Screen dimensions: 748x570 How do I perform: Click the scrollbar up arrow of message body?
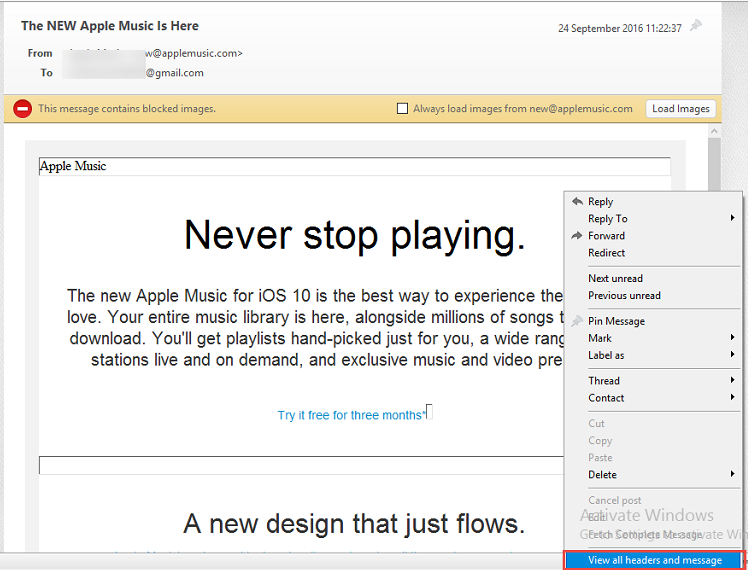(x=714, y=131)
